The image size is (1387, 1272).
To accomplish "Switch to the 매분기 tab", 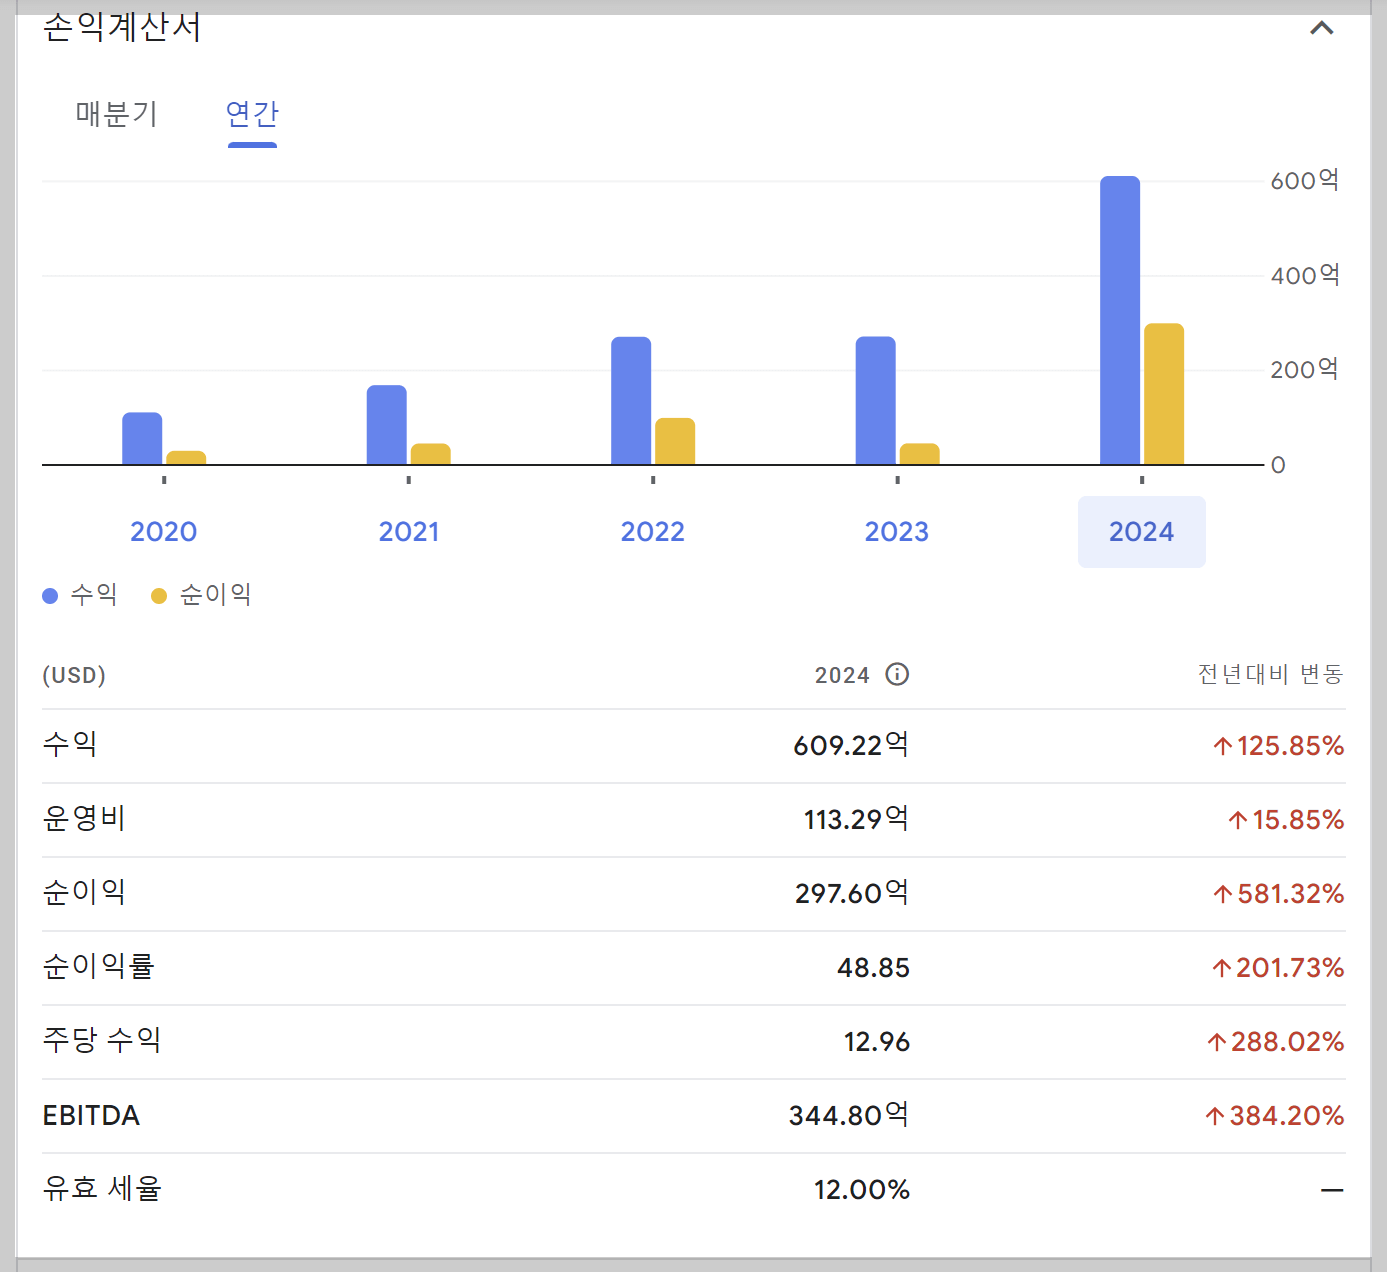I will point(116,115).
